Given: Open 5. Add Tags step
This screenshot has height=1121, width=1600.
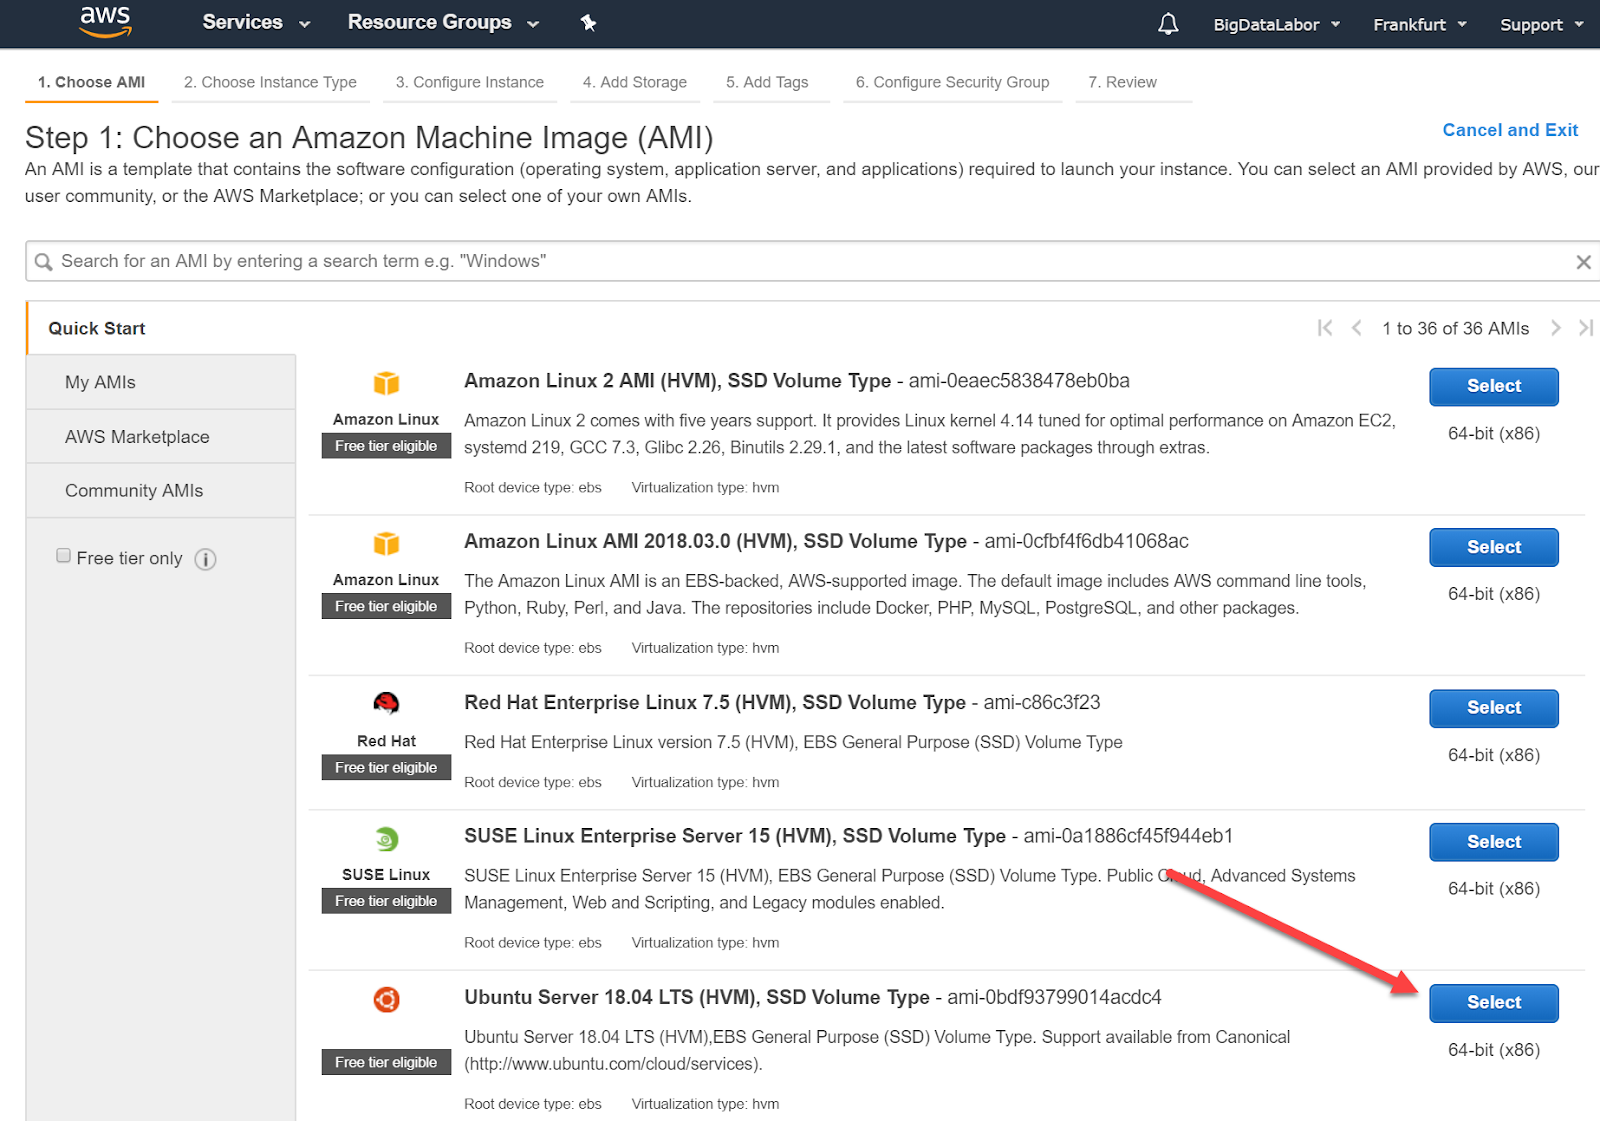Looking at the screenshot, I should click(x=767, y=82).
